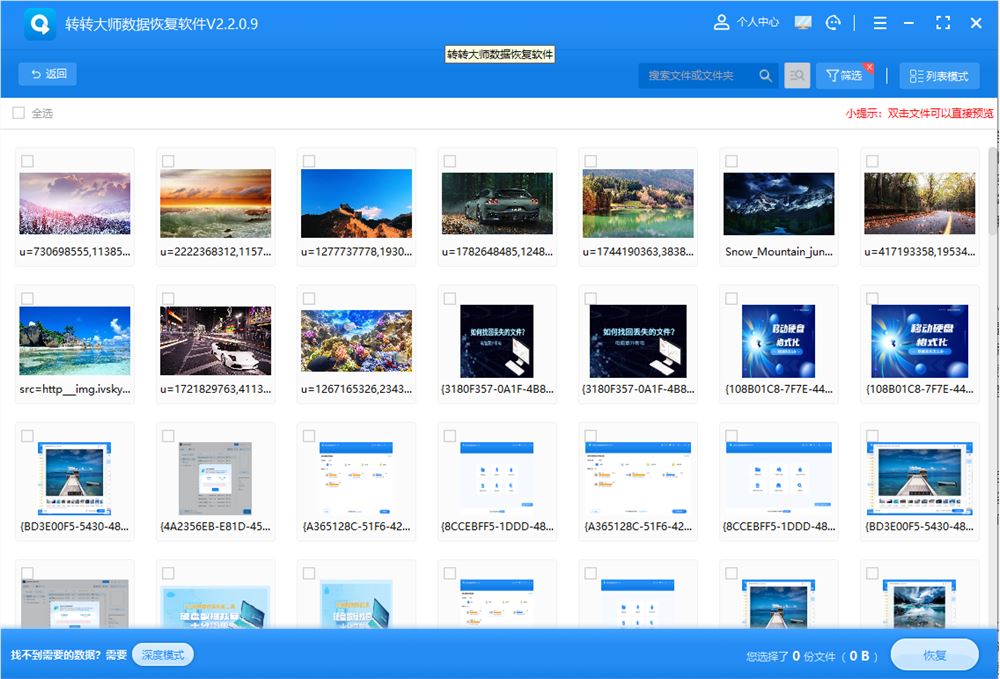Check the box for u=1721829763 image

pyautogui.click(x=168, y=298)
